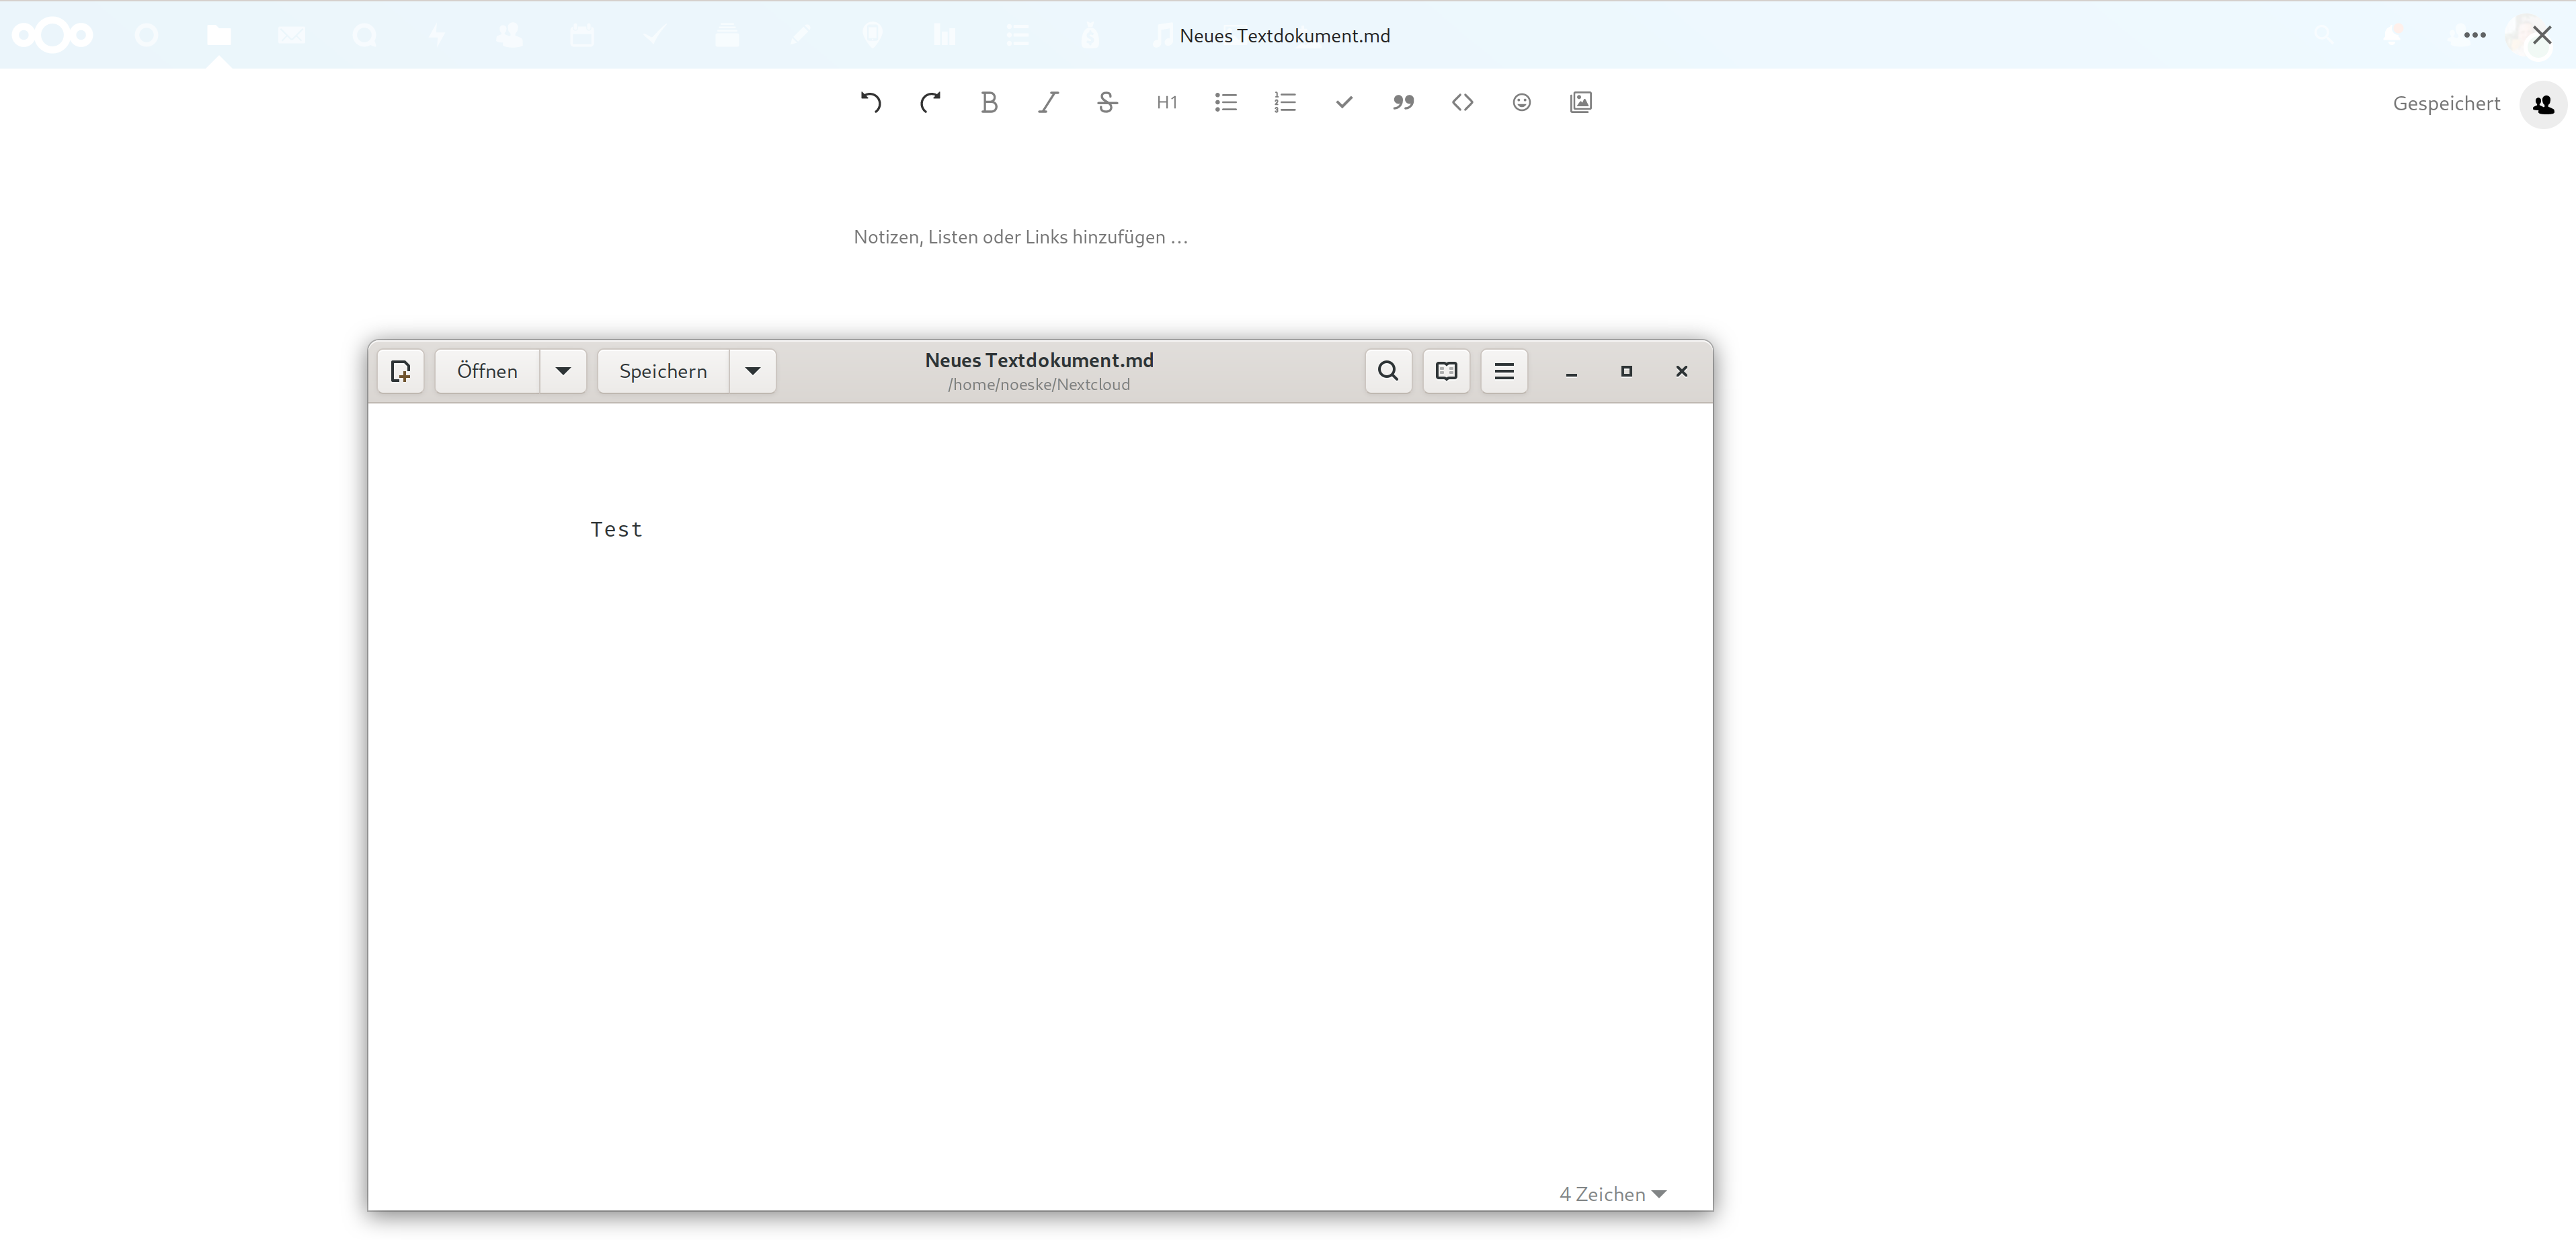Open the emoji picker
This screenshot has height=1240, width=2576.
point(1521,103)
